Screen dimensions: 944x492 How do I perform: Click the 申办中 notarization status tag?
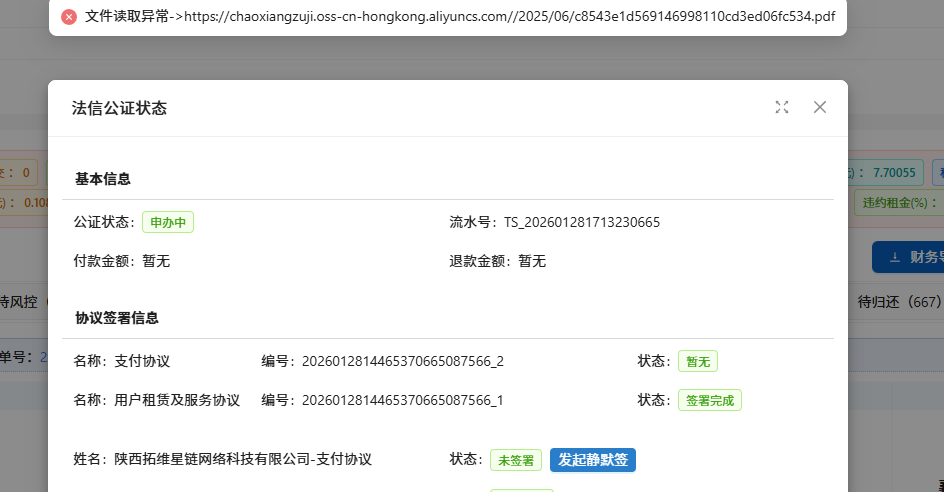(167, 222)
